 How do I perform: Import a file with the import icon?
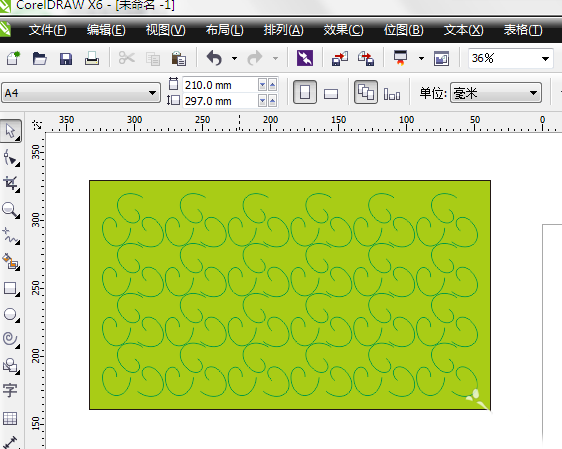click(x=339, y=58)
